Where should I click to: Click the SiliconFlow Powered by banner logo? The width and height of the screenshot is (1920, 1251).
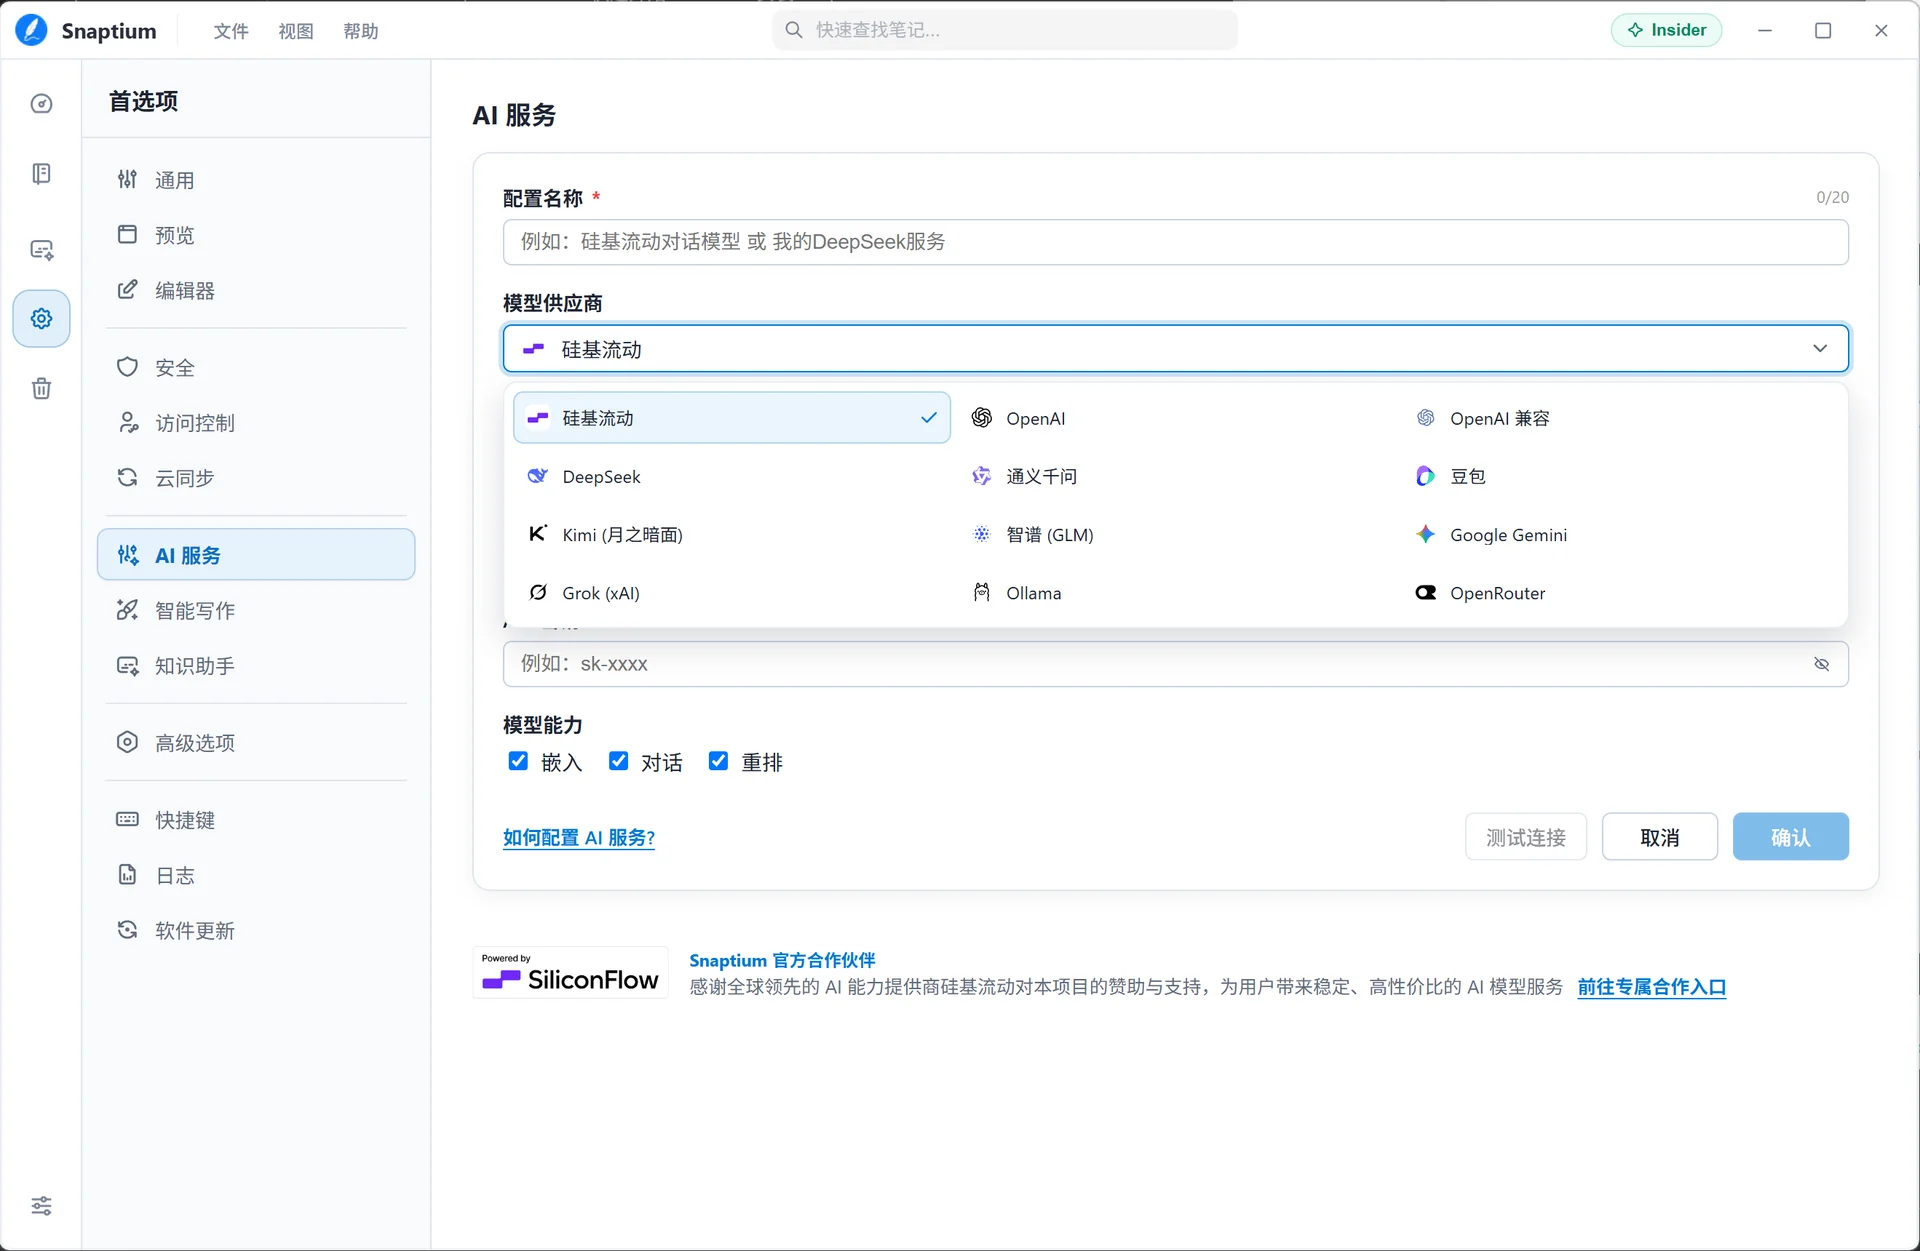tap(570, 972)
